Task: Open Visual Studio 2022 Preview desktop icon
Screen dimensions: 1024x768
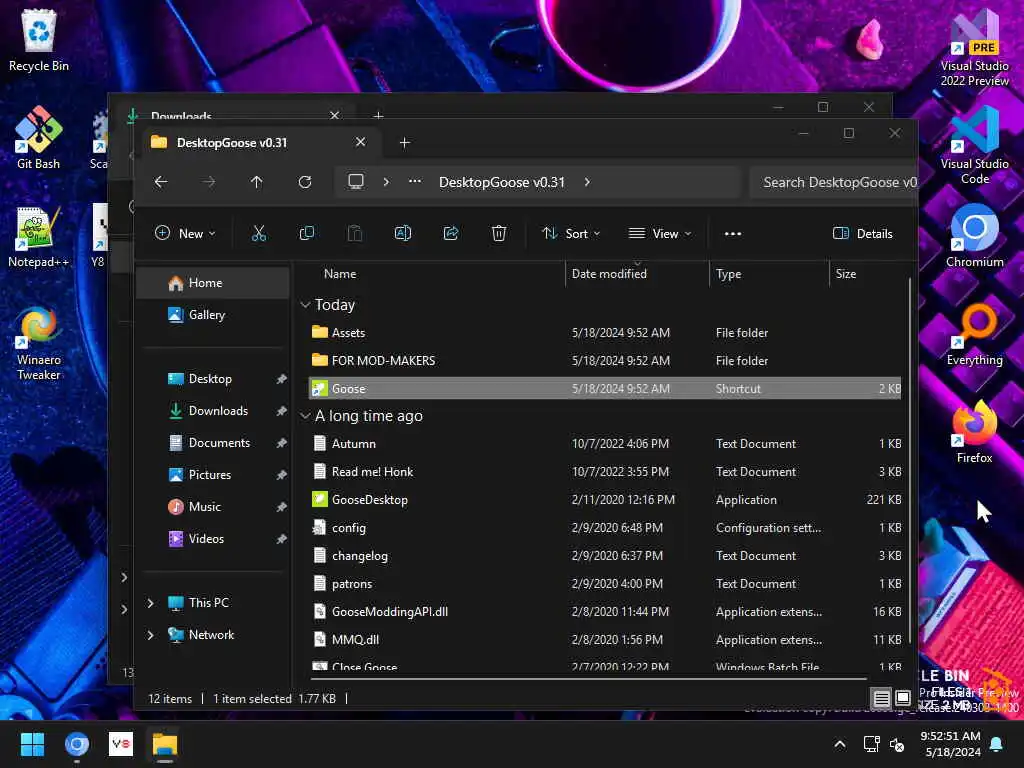Action: 974,49
